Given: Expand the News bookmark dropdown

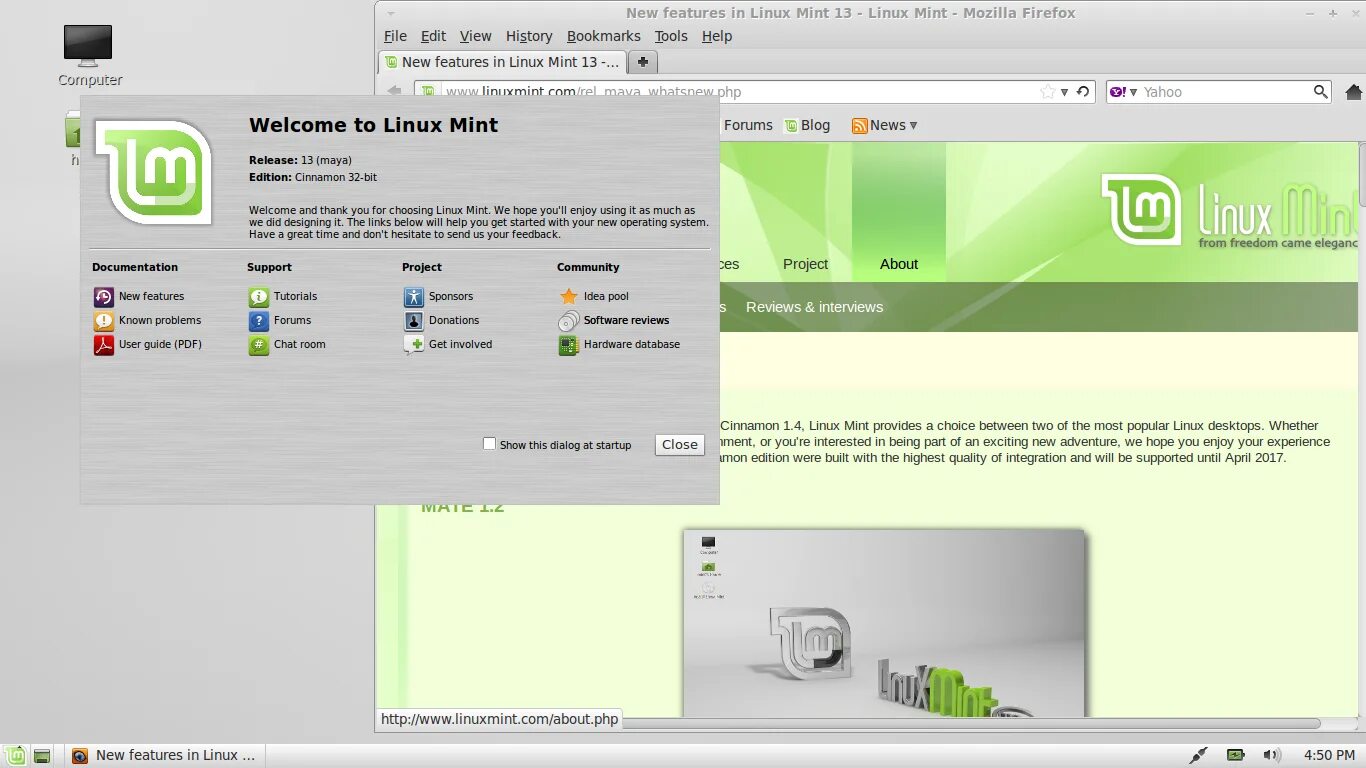Looking at the screenshot, I should 913,126.
